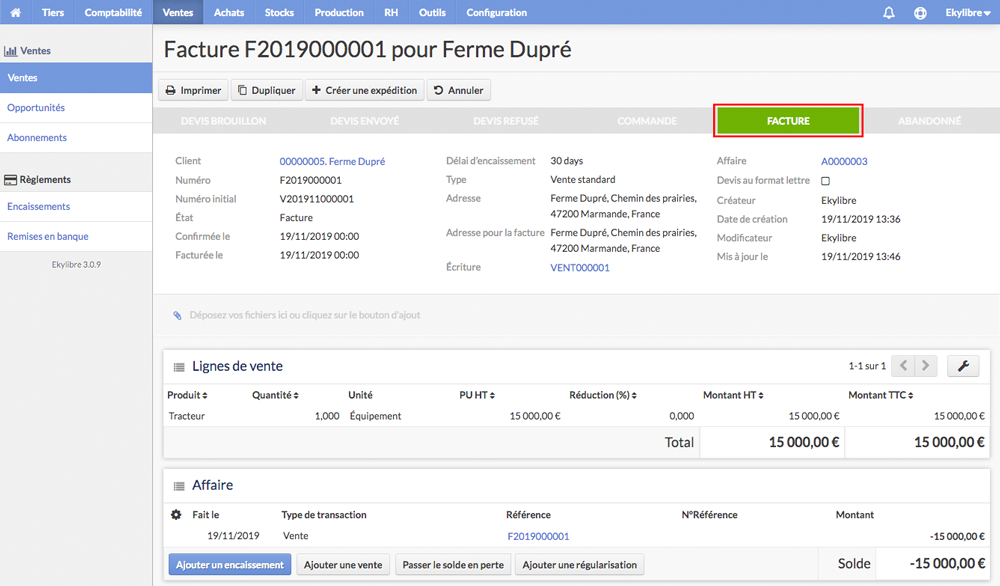Click the Tracteur product cell
1000x586 pixels.
pyautogui.click(x=187, y=416)
